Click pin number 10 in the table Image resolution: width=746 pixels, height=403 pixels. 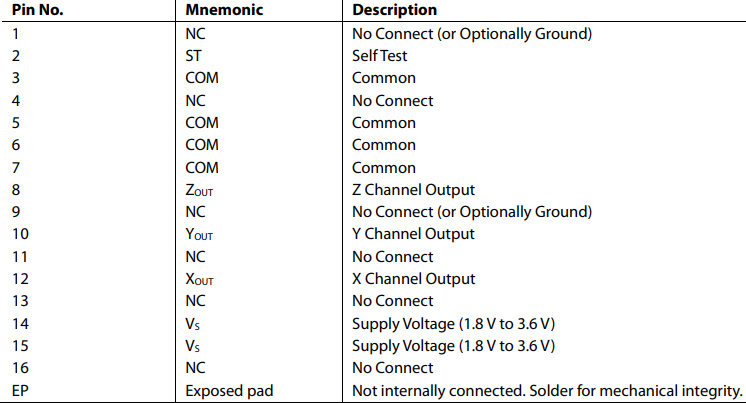click(x=20, y=234)
